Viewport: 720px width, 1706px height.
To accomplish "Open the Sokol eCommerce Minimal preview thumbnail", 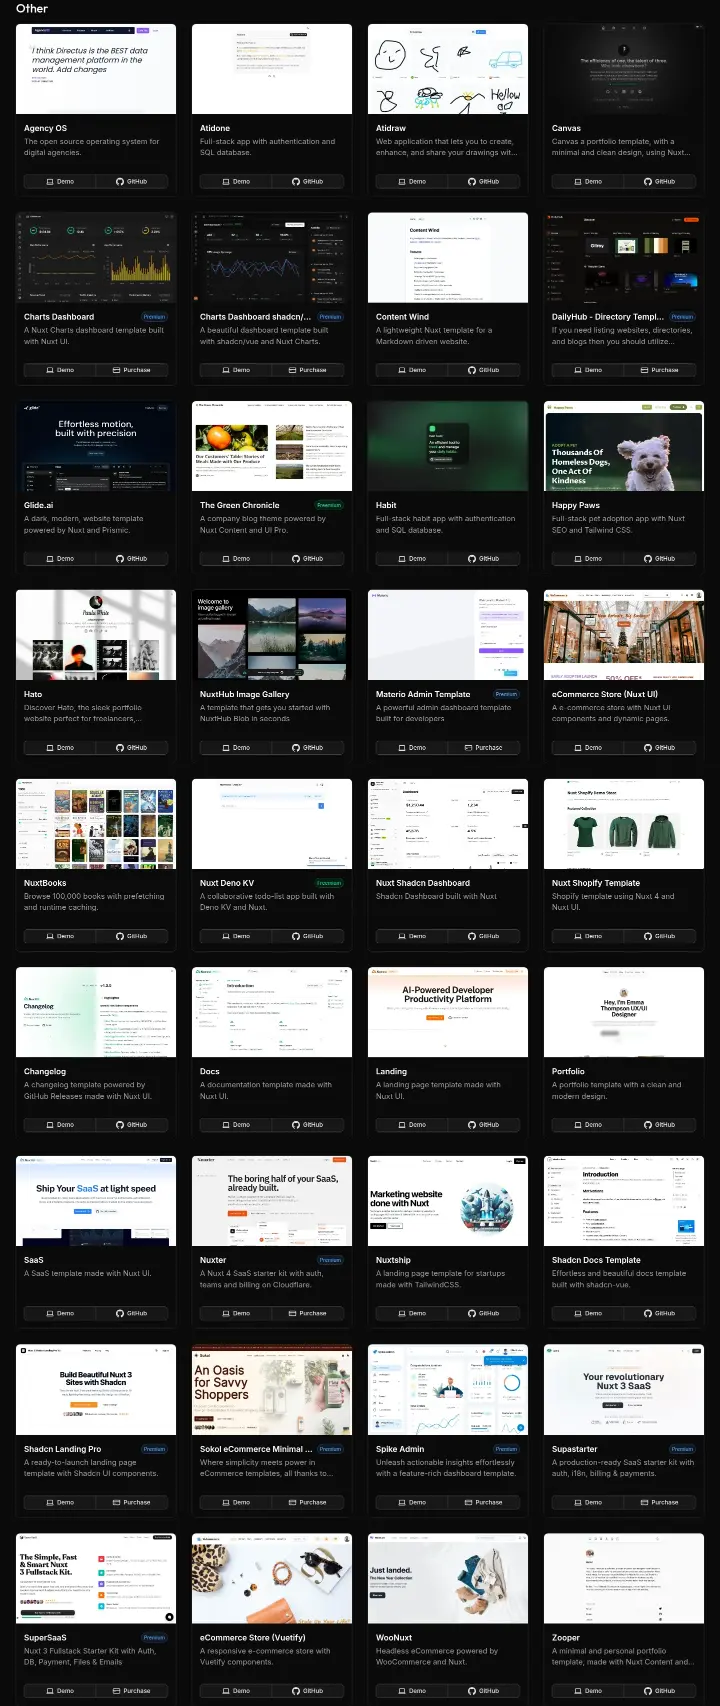I will coord(272,1389).
